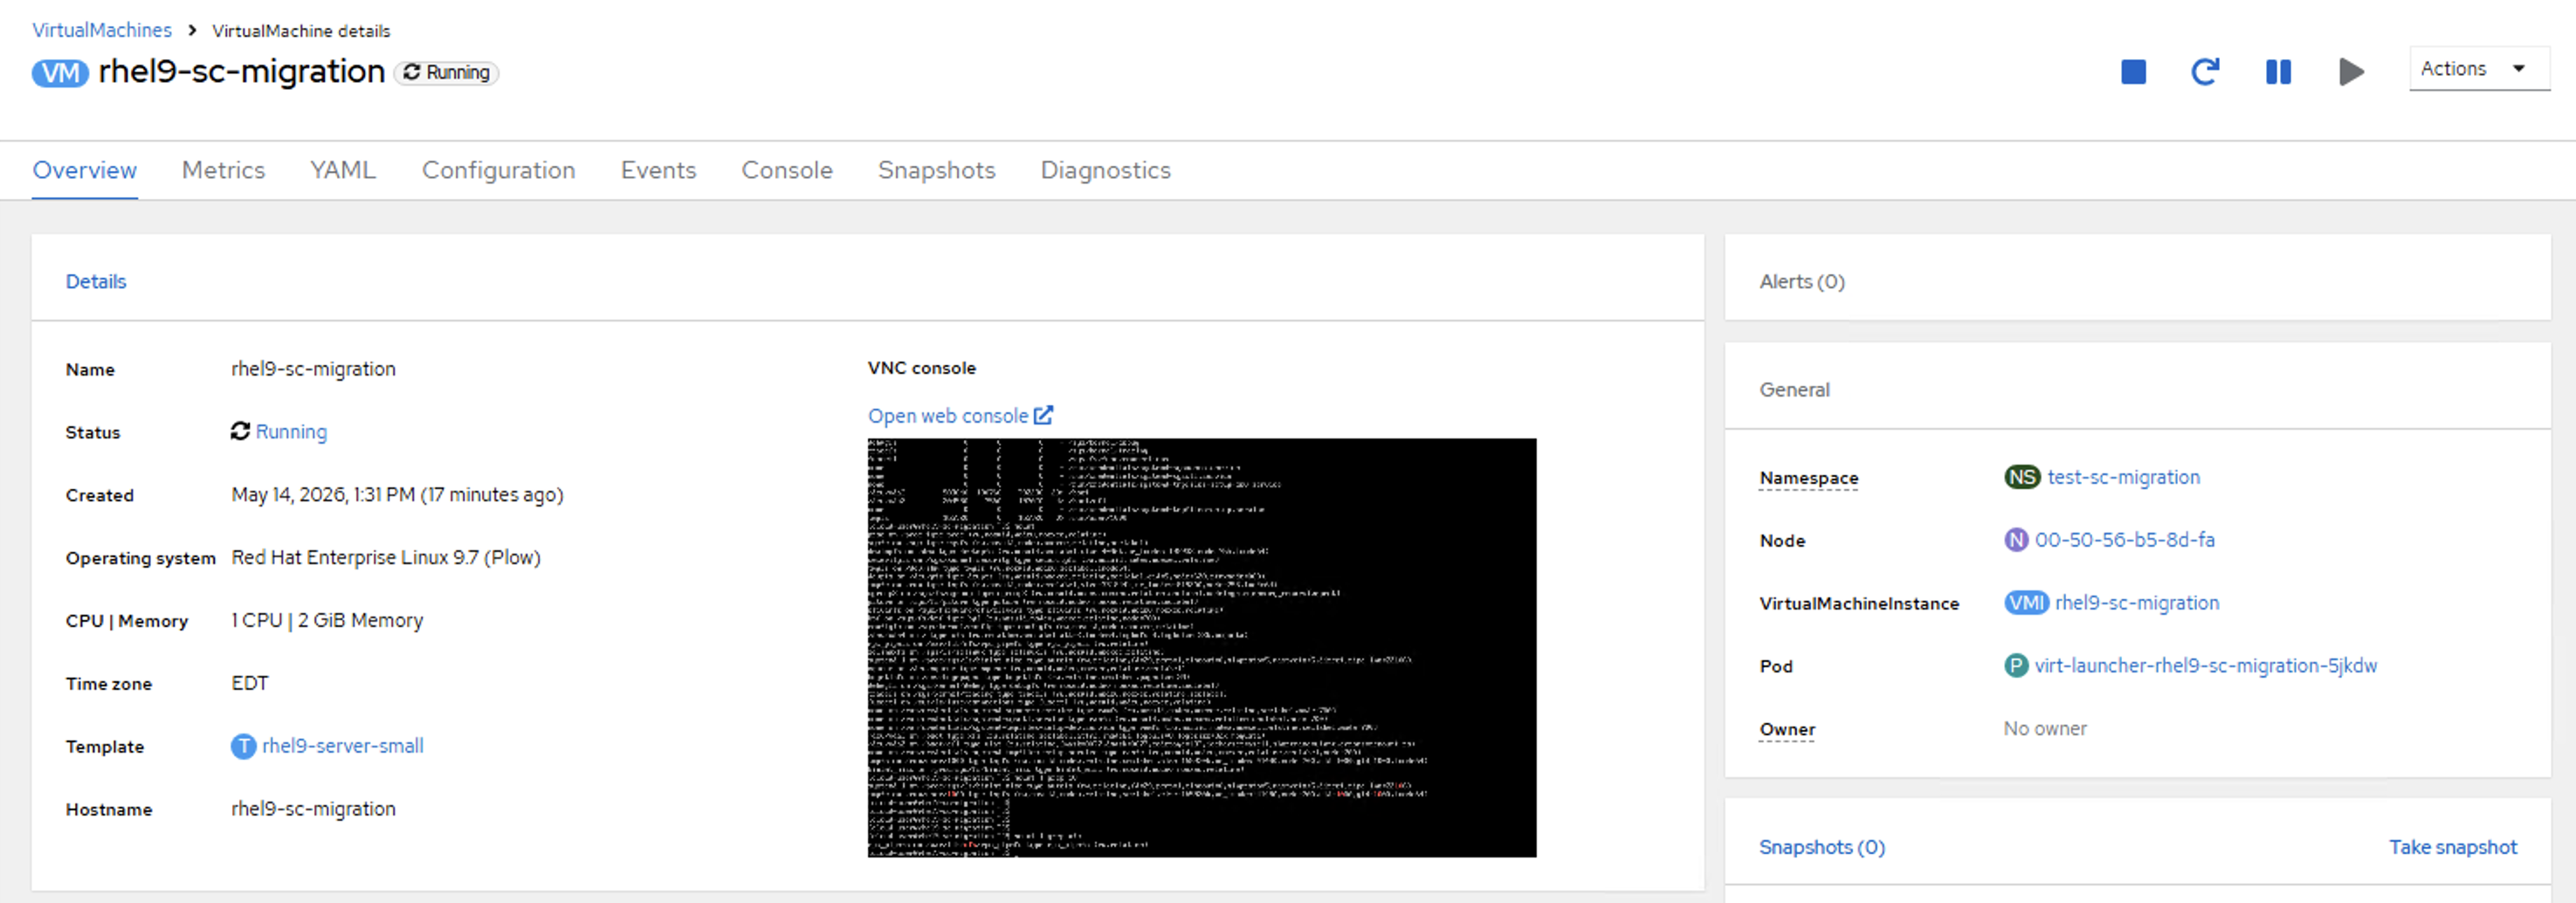Open pod virt-launcher-rhel9-sc-migration-5jkdw link
The image size is (2576, 903).
pyautogui.click(x=2206, y=666)
